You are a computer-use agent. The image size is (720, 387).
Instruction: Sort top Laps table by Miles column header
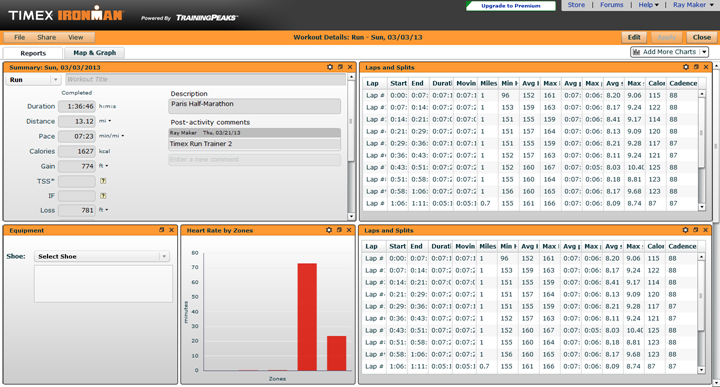point(488,83)
